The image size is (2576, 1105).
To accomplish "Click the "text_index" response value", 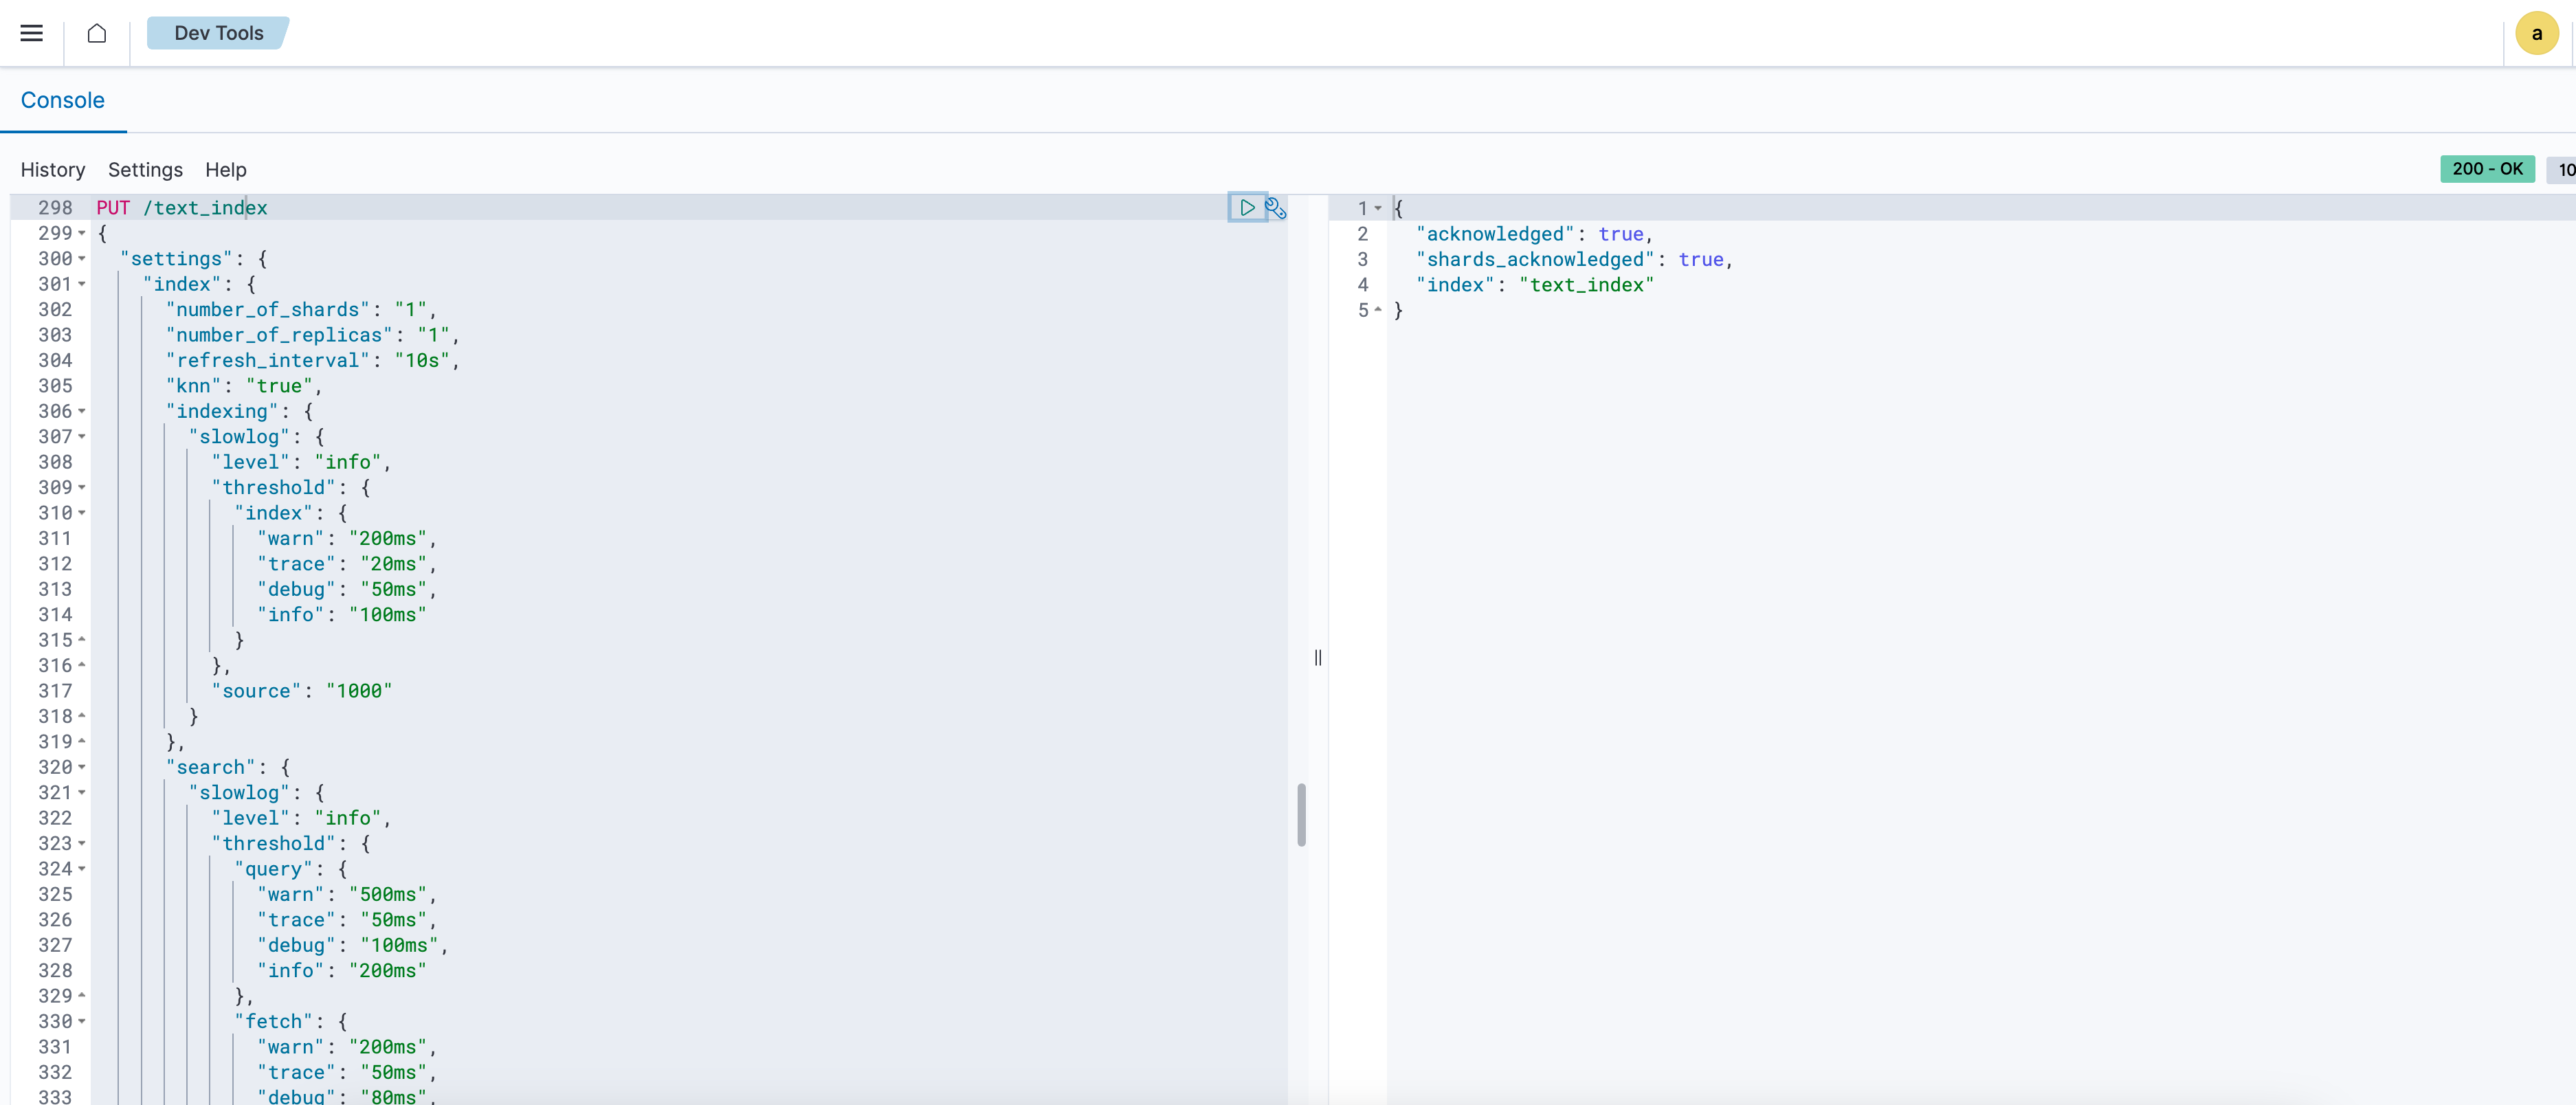I will click(x=1587, y=285).
